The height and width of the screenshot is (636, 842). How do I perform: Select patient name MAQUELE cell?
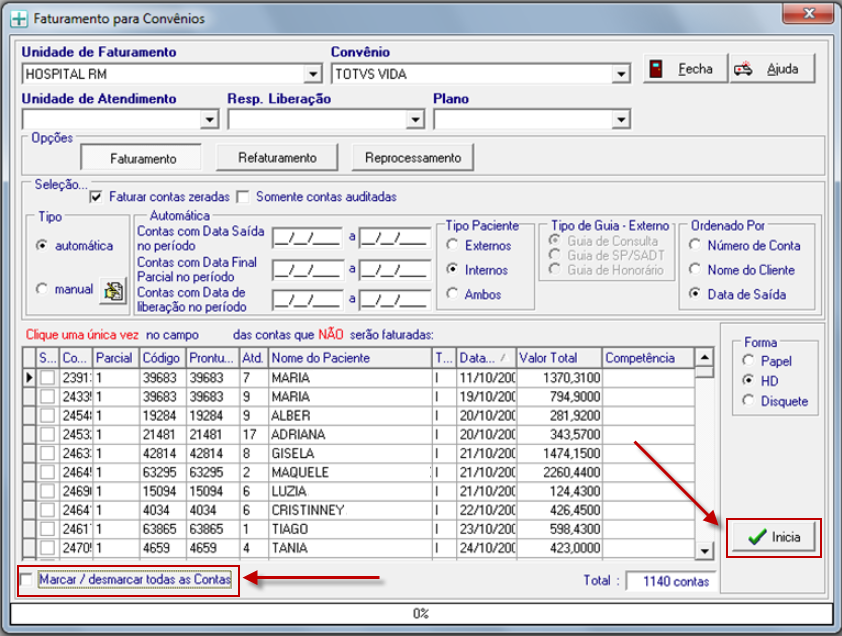coord(350,472)
